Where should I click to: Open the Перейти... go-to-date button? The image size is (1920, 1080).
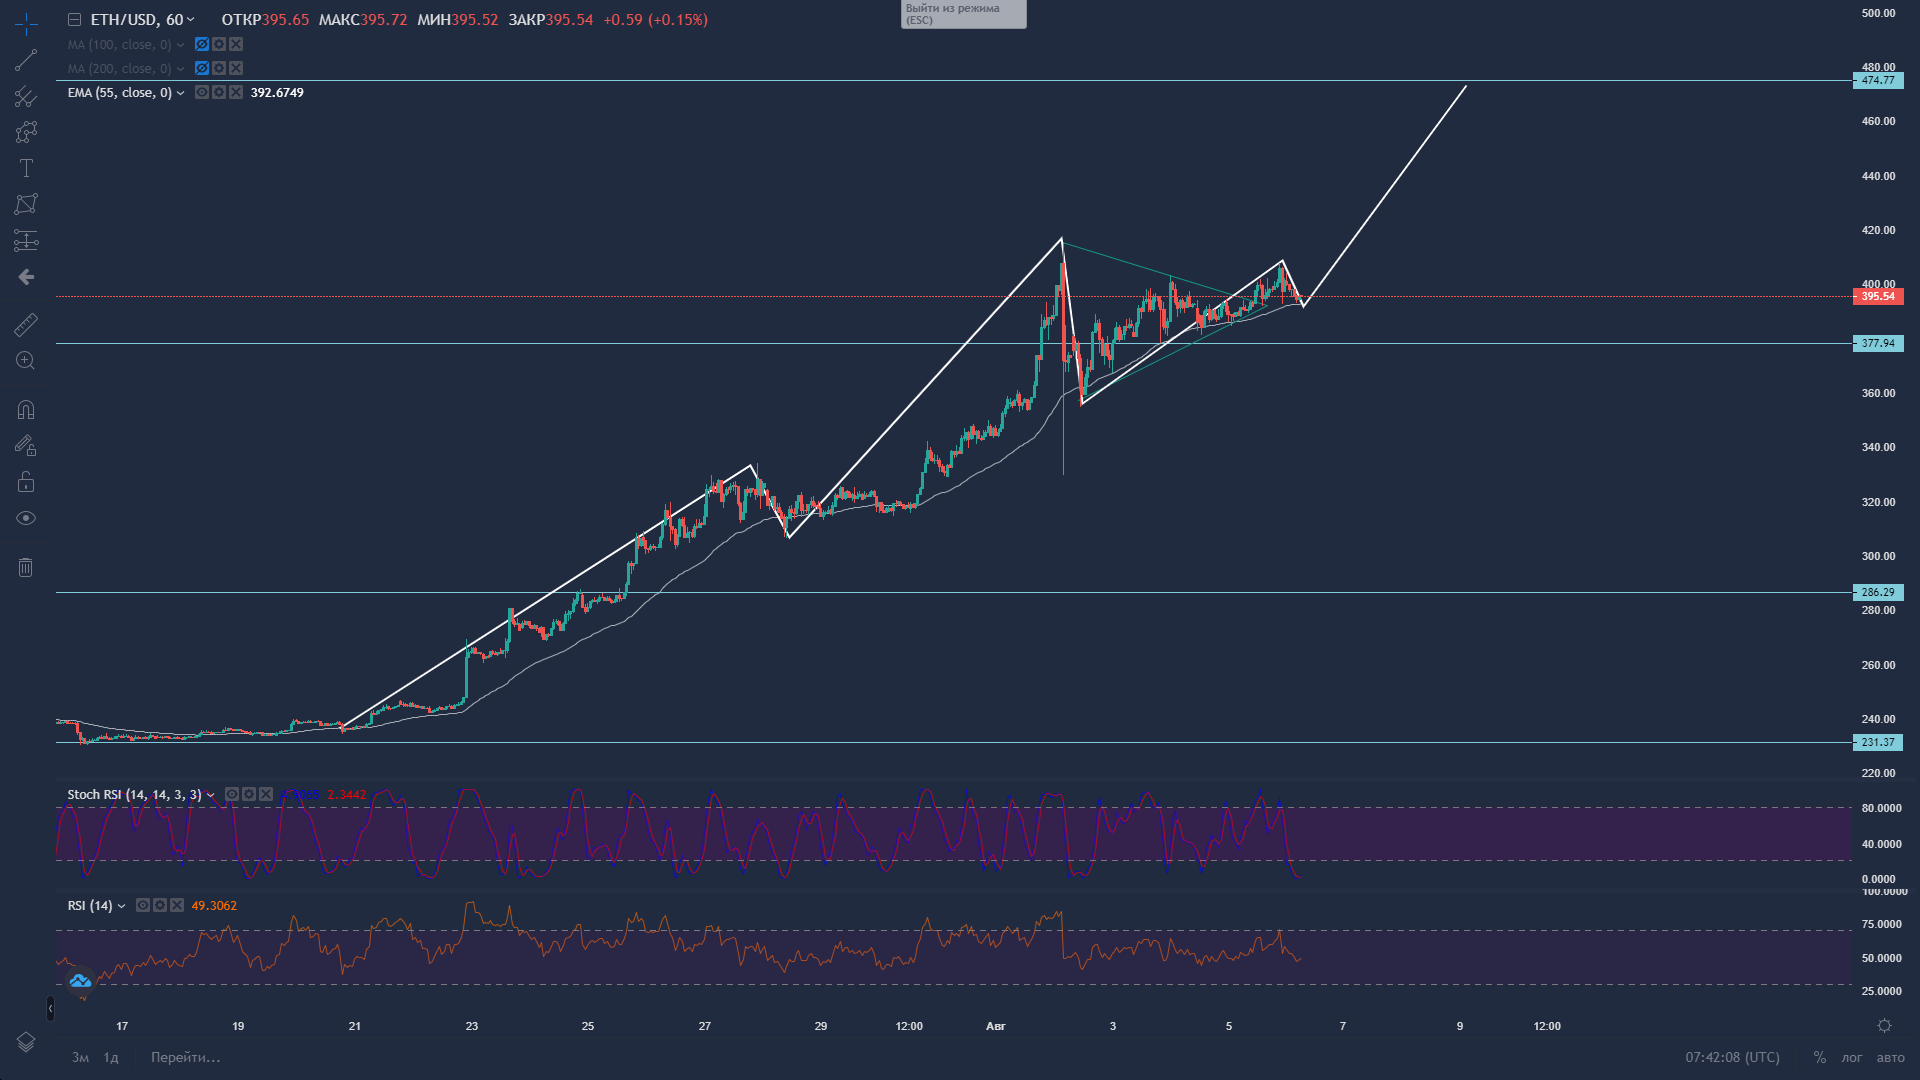[185, 1057]
